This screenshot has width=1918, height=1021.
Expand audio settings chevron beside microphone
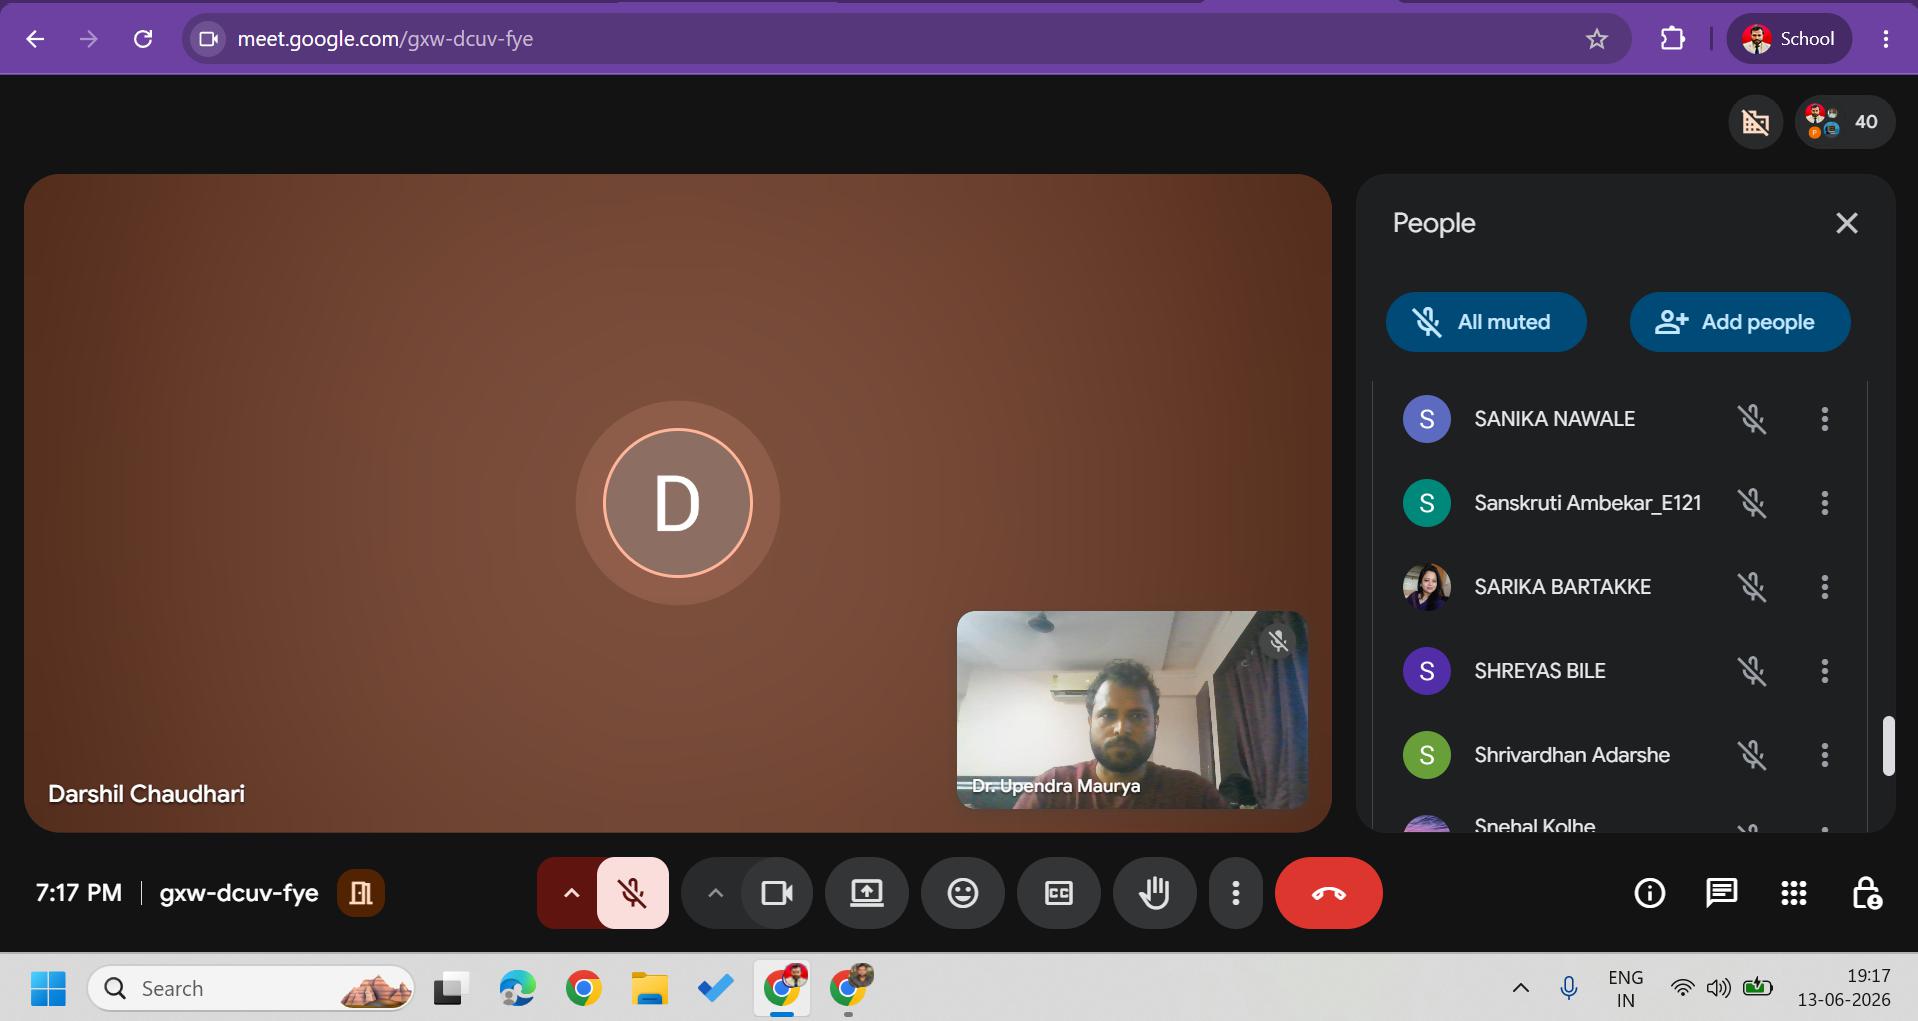(x=571, y=893)
